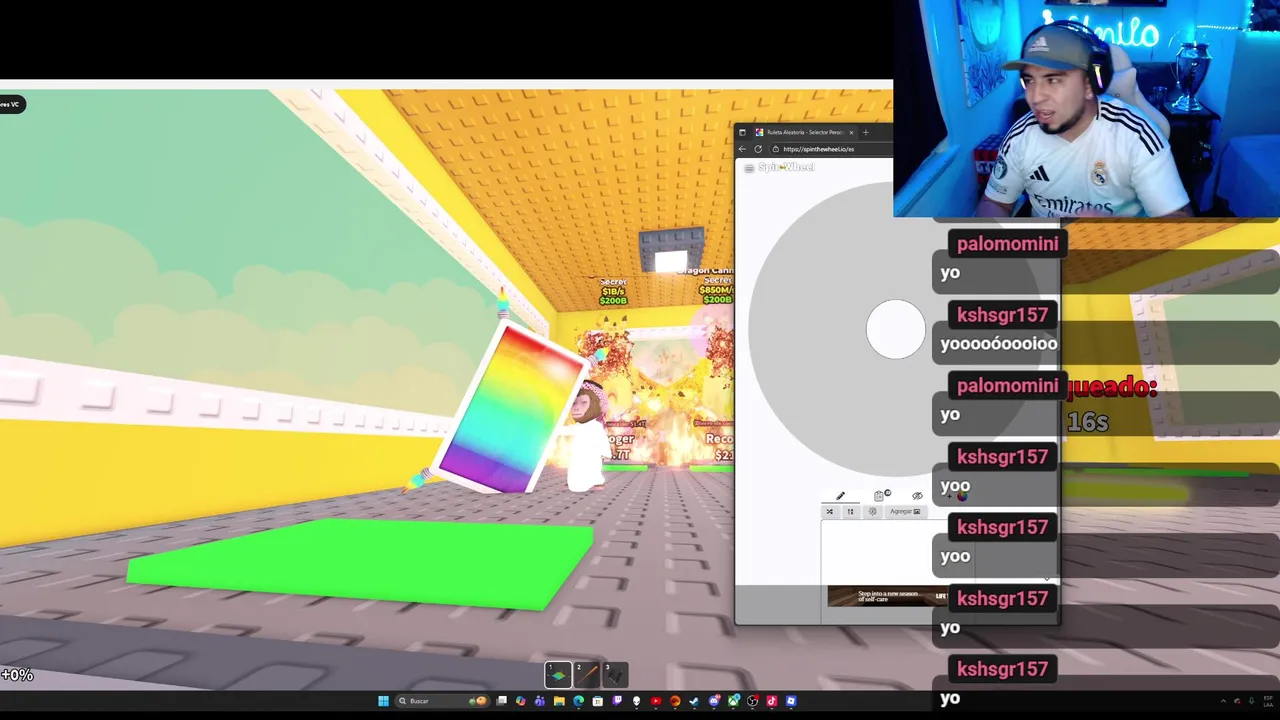Image resolution: width=1280 pixels, height=720 pixels.
Task: Open OBS Studio from the taskbar
Action: (752, 701)
